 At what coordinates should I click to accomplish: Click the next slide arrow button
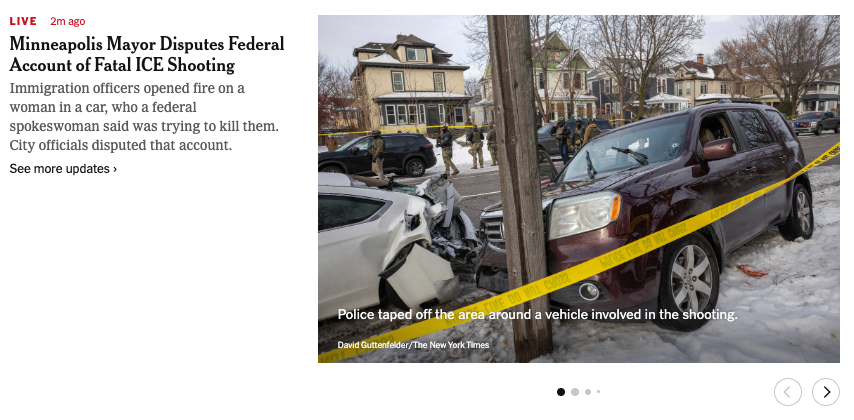[x=826, y=392]
